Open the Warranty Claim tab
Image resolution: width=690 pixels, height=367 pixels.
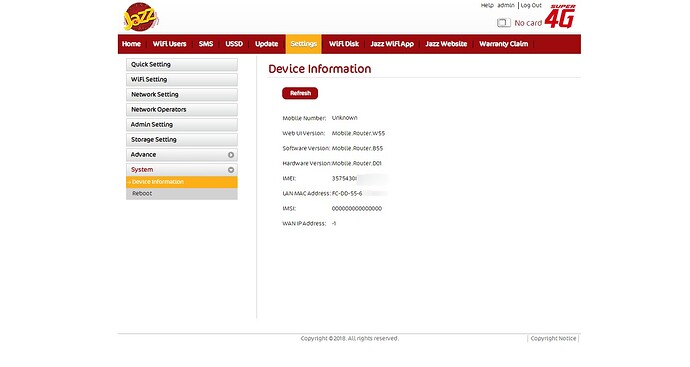point(503,44)
